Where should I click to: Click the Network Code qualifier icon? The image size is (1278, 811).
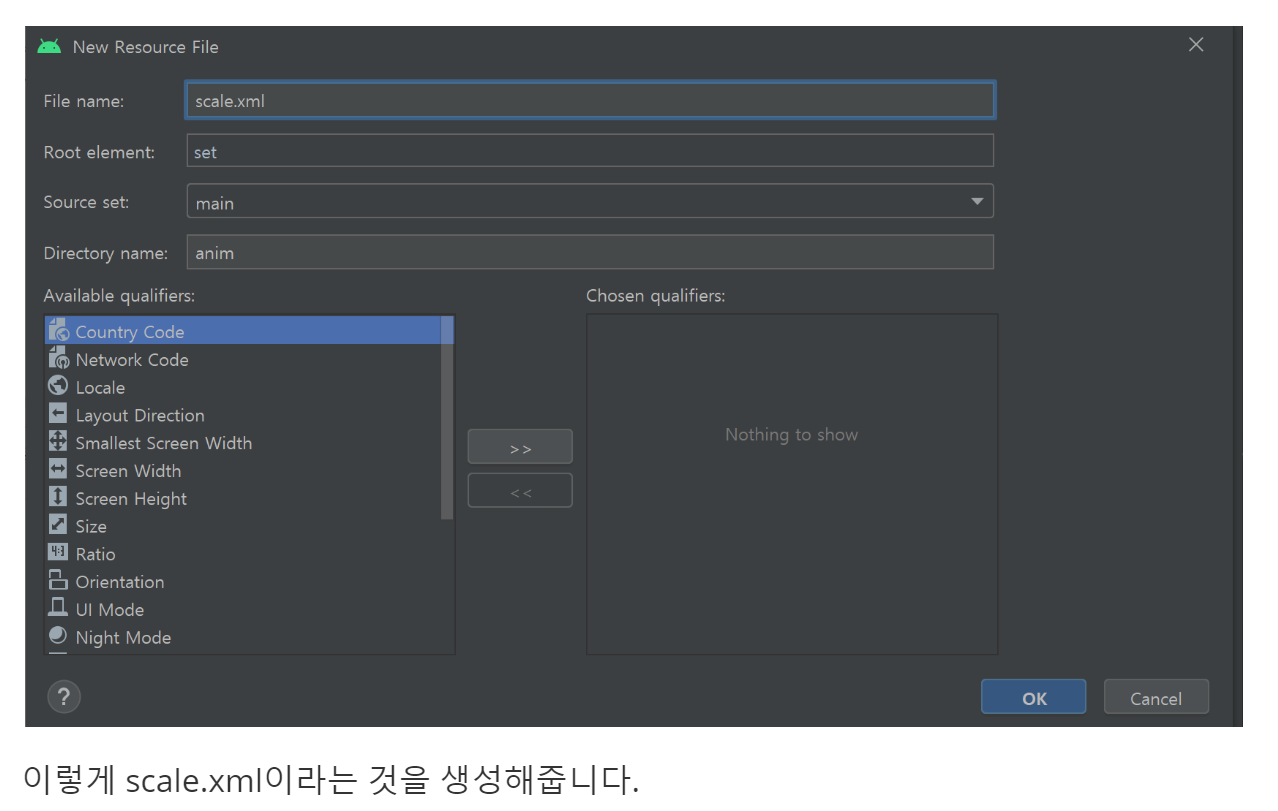point(58,358)
